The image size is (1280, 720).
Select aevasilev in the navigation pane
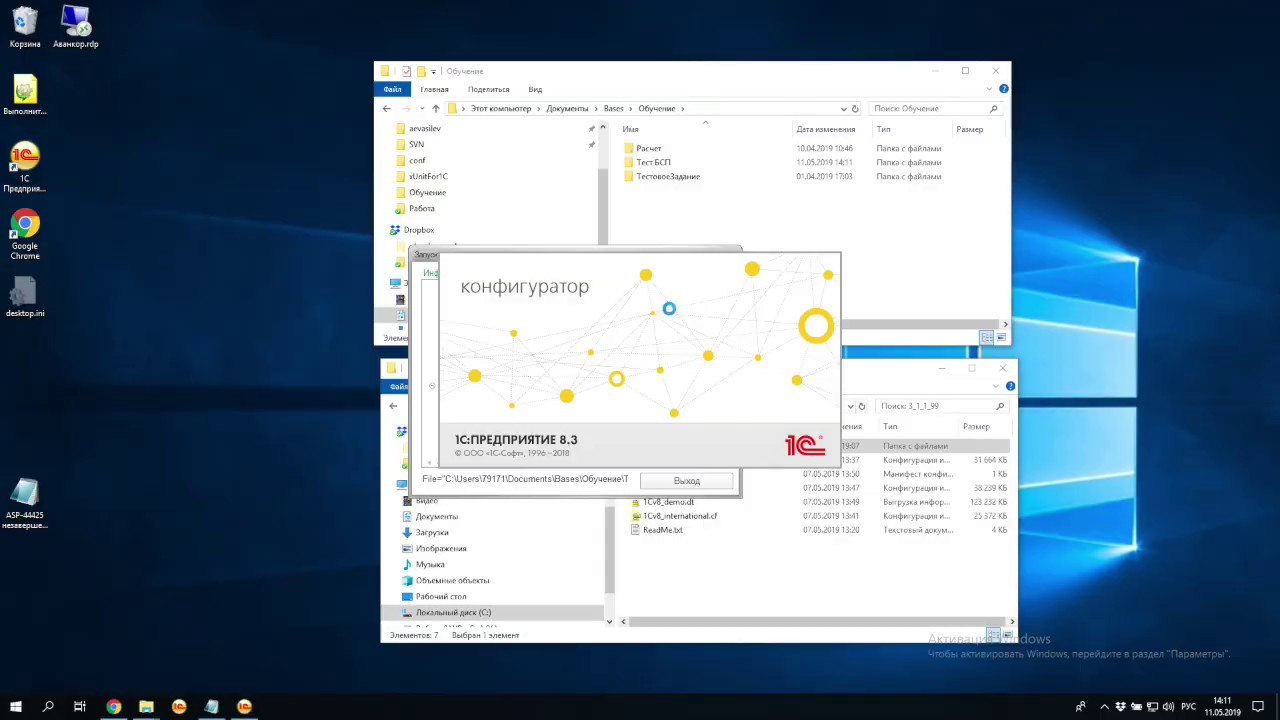pyautogui.click(x=424, y=128)
